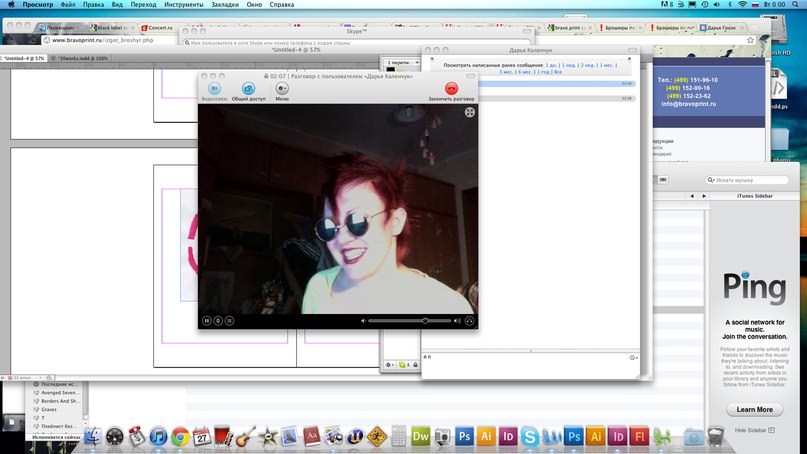Open the Закладки menu in menu bar
807x454 pixels.
225,5
